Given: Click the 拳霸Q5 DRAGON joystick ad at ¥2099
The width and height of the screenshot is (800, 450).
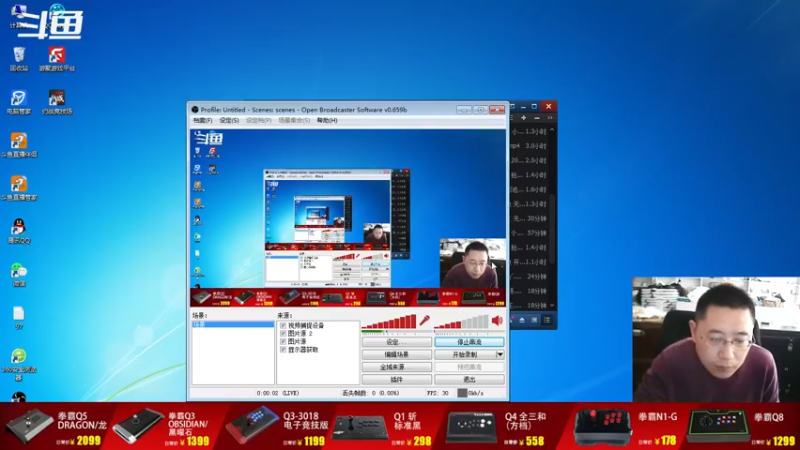Looking at the screenshot, I should tap(56, 427).
